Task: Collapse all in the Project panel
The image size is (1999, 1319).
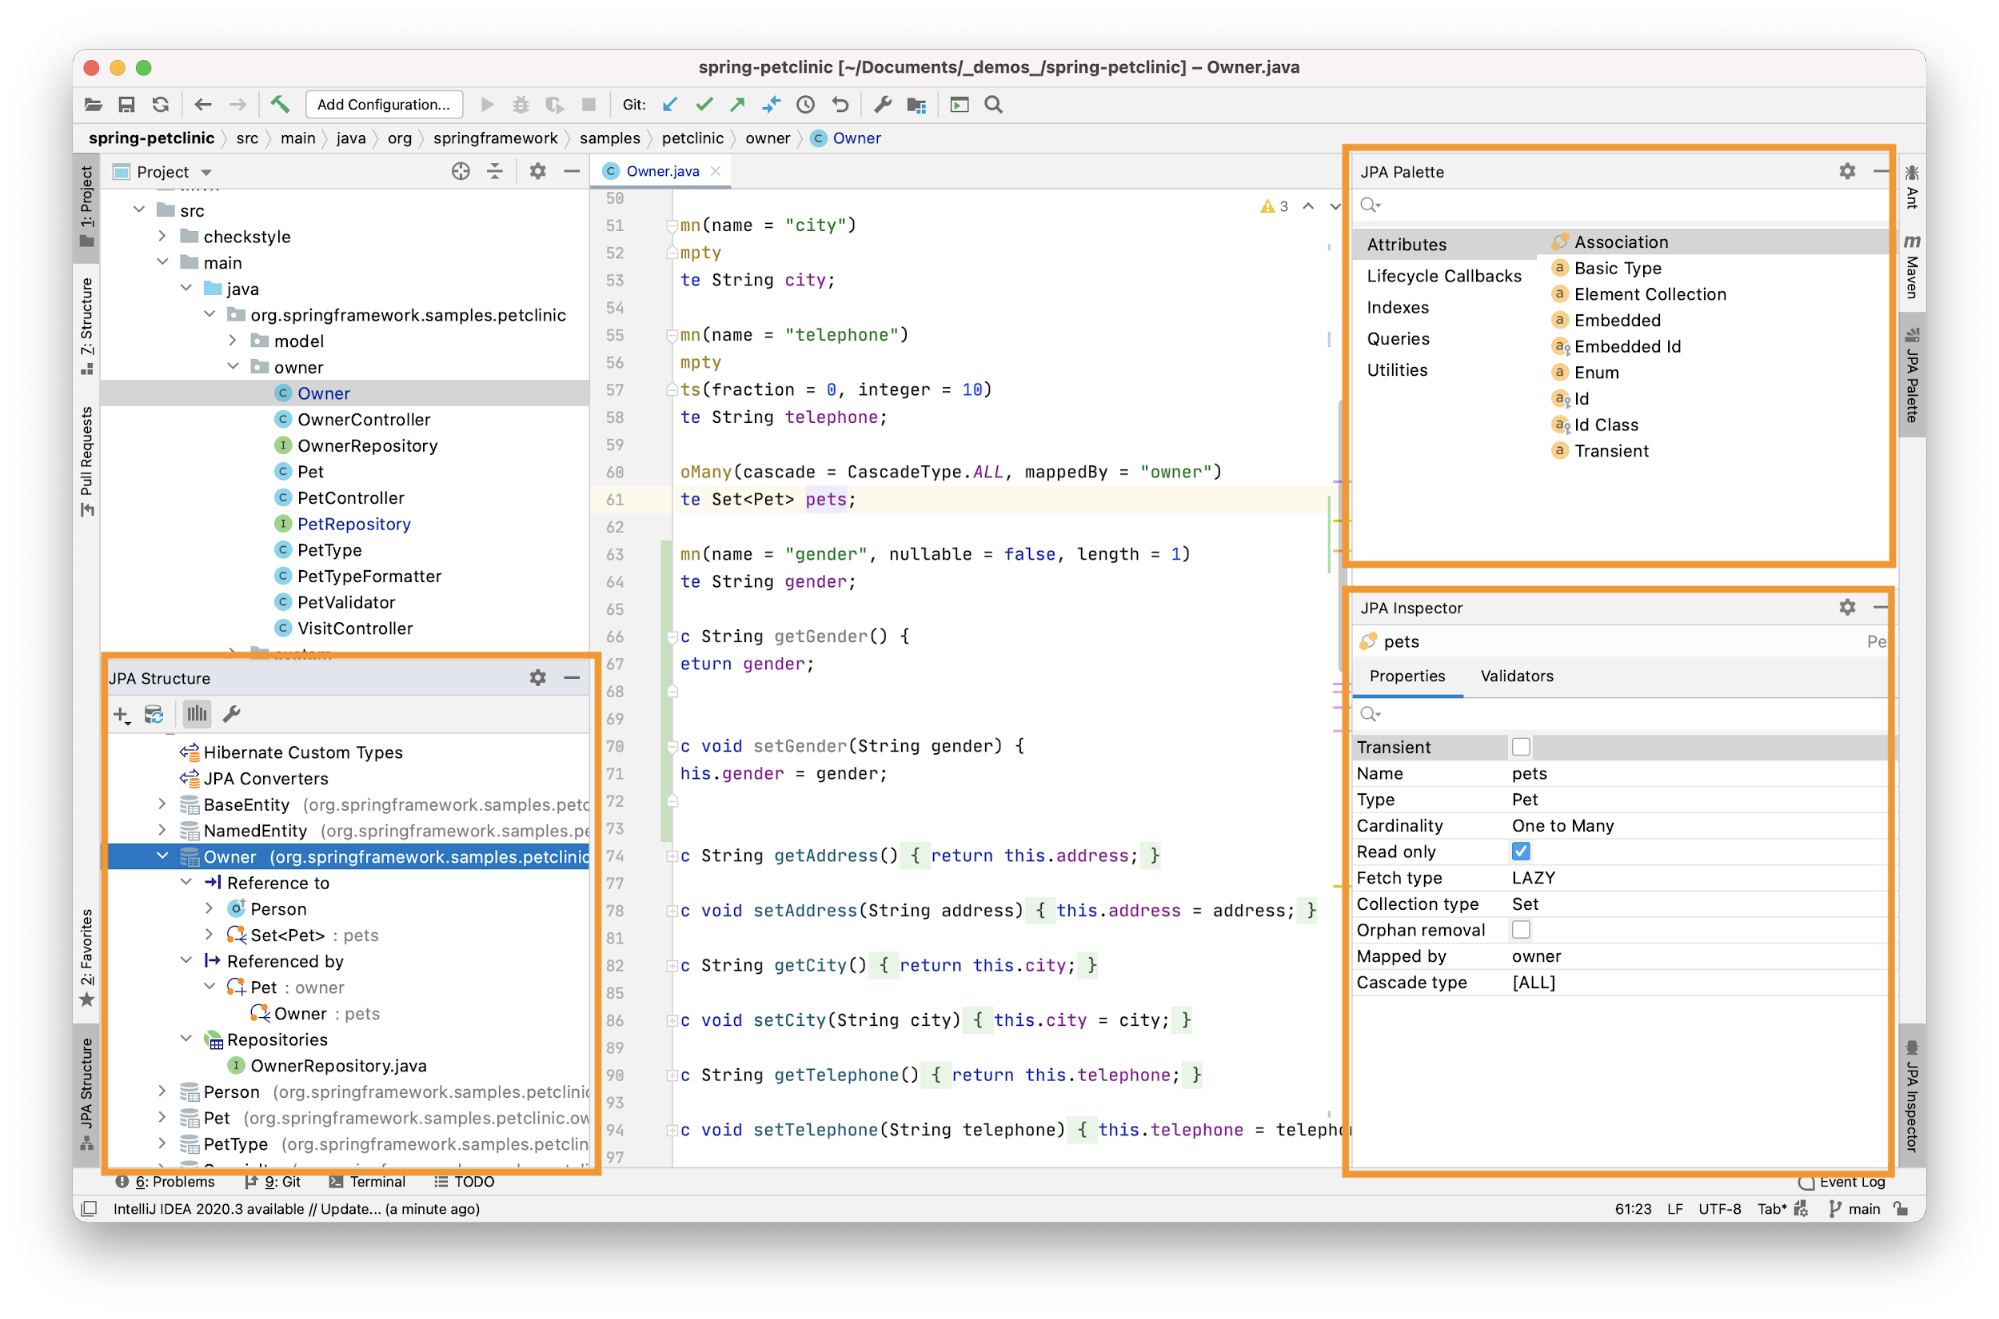Action: tap(495, 171)
